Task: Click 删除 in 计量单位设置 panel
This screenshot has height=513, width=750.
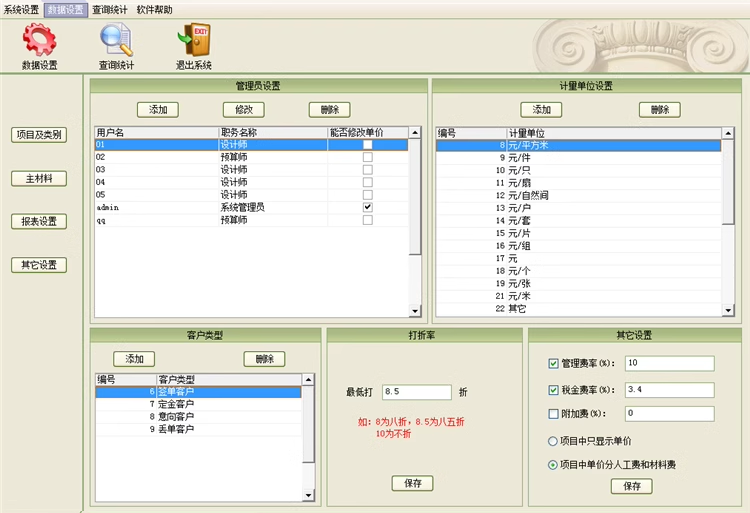Action: [x=660, y=109]
